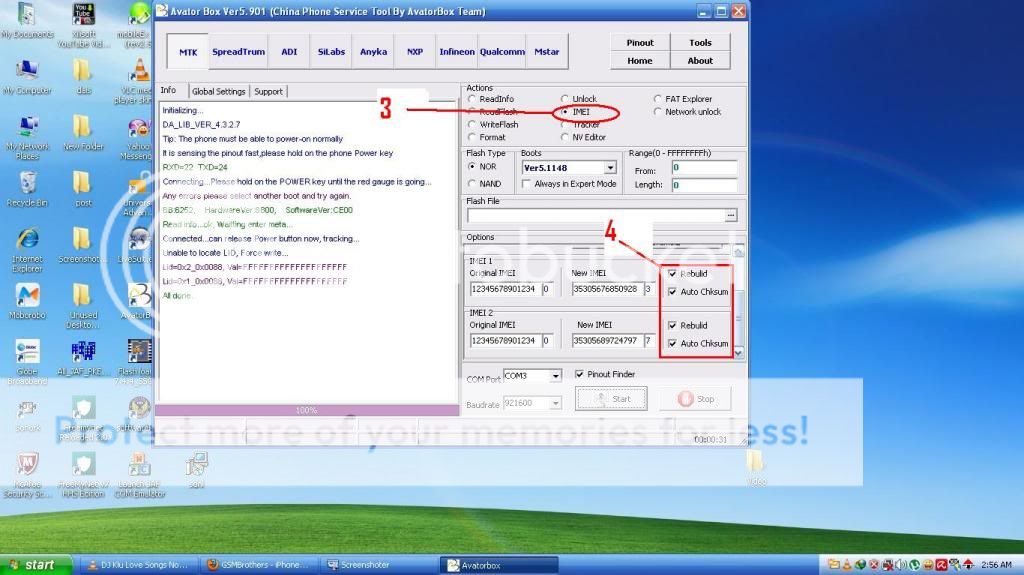1024x575 pixels.
Task: Open the Recycle Bin
Action: point(27,189)
